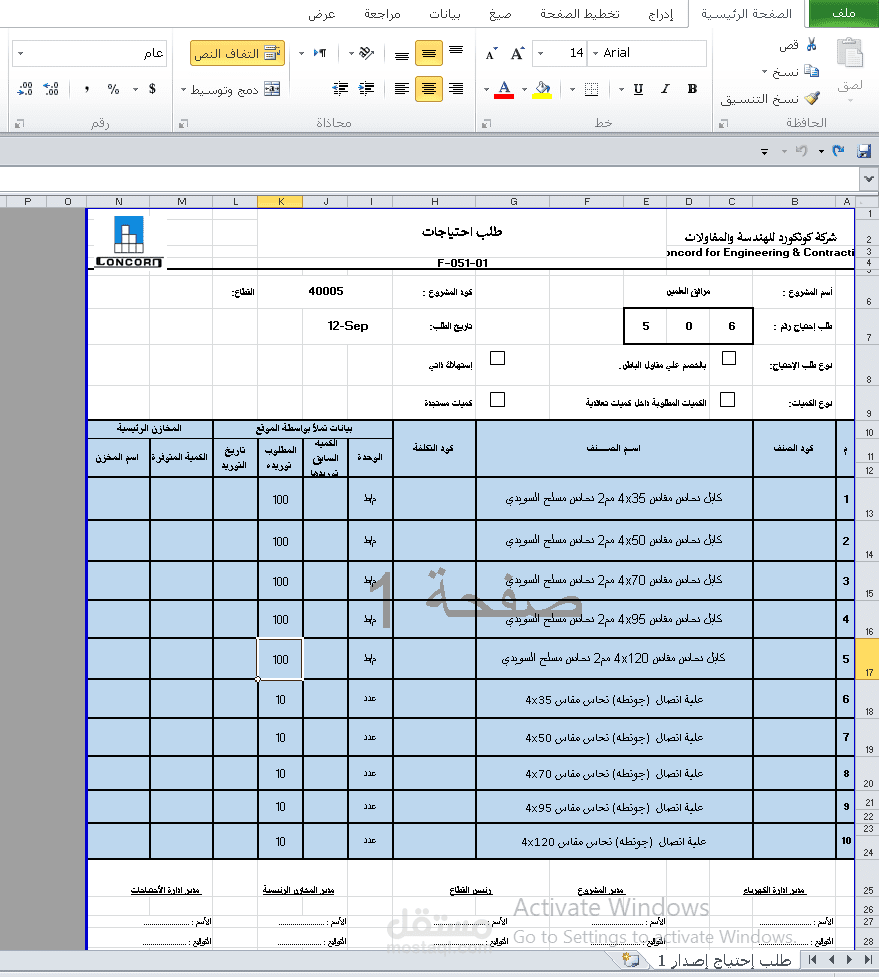Open the File (ملف) tab
Image resolution: width=879 pixels, height=977 pixels.
tap(843, 13)
